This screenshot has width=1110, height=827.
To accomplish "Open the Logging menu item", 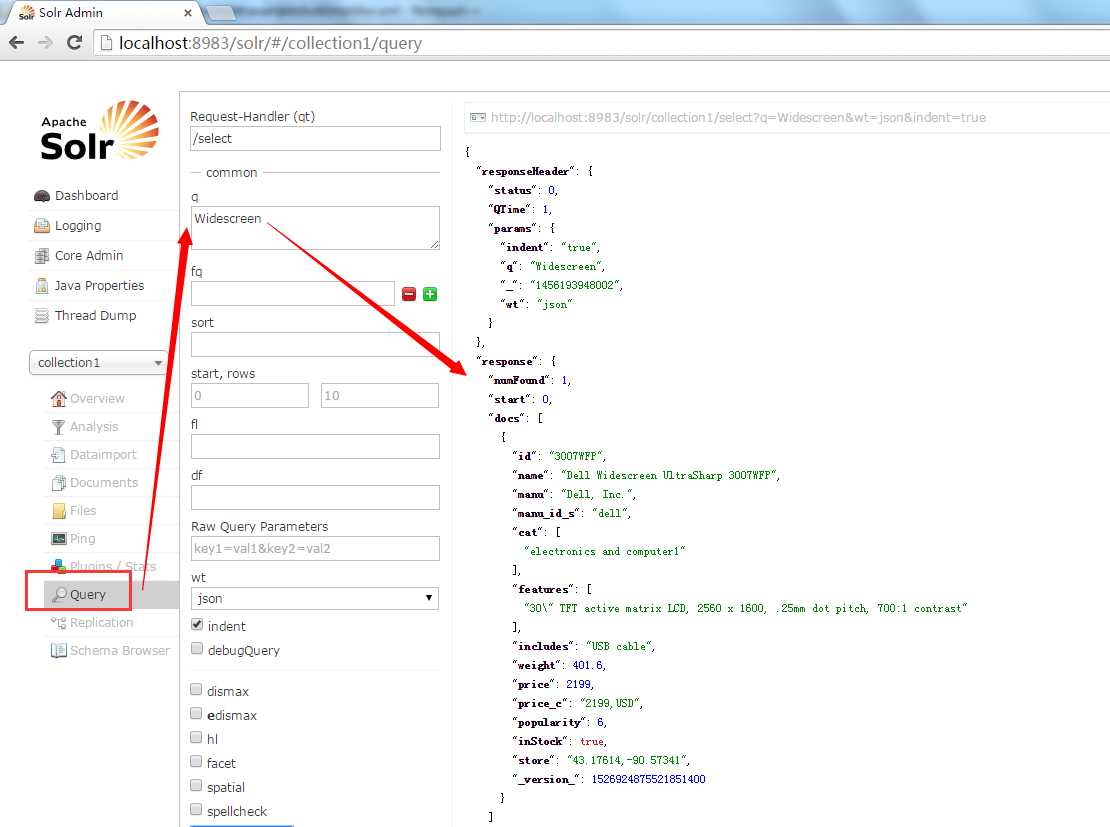I will pyautogui.click(x=78, y=226).
